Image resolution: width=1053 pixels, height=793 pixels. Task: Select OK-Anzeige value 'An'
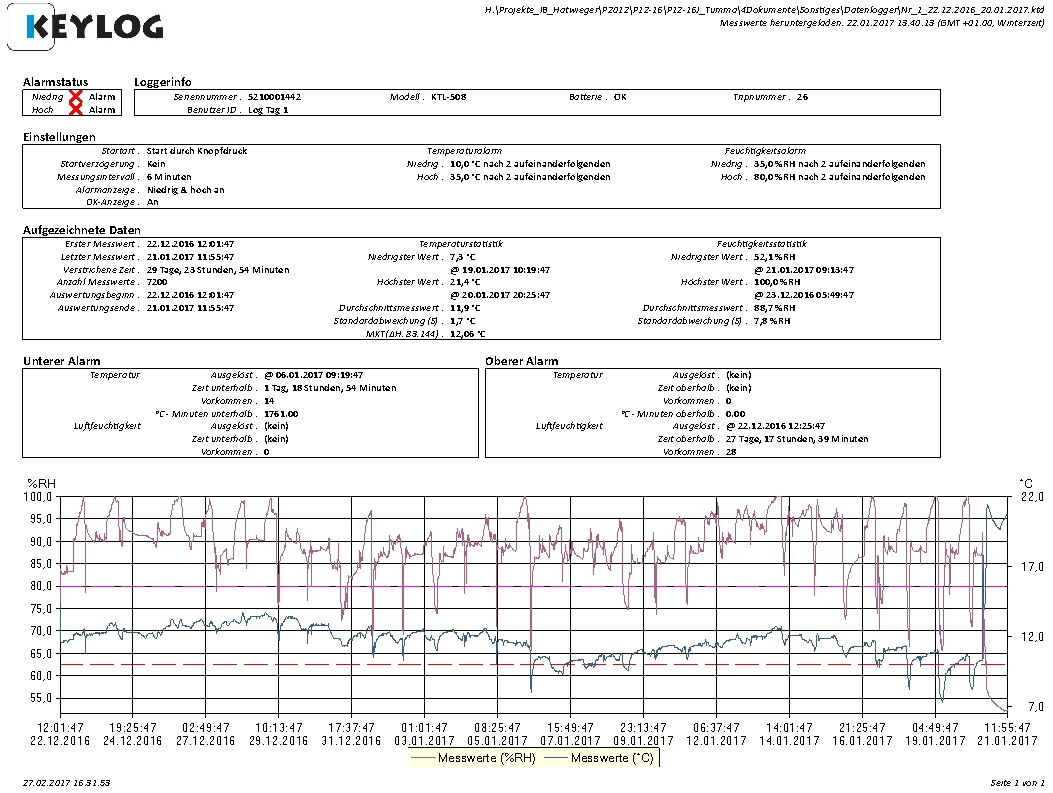(x=152, y=202)
